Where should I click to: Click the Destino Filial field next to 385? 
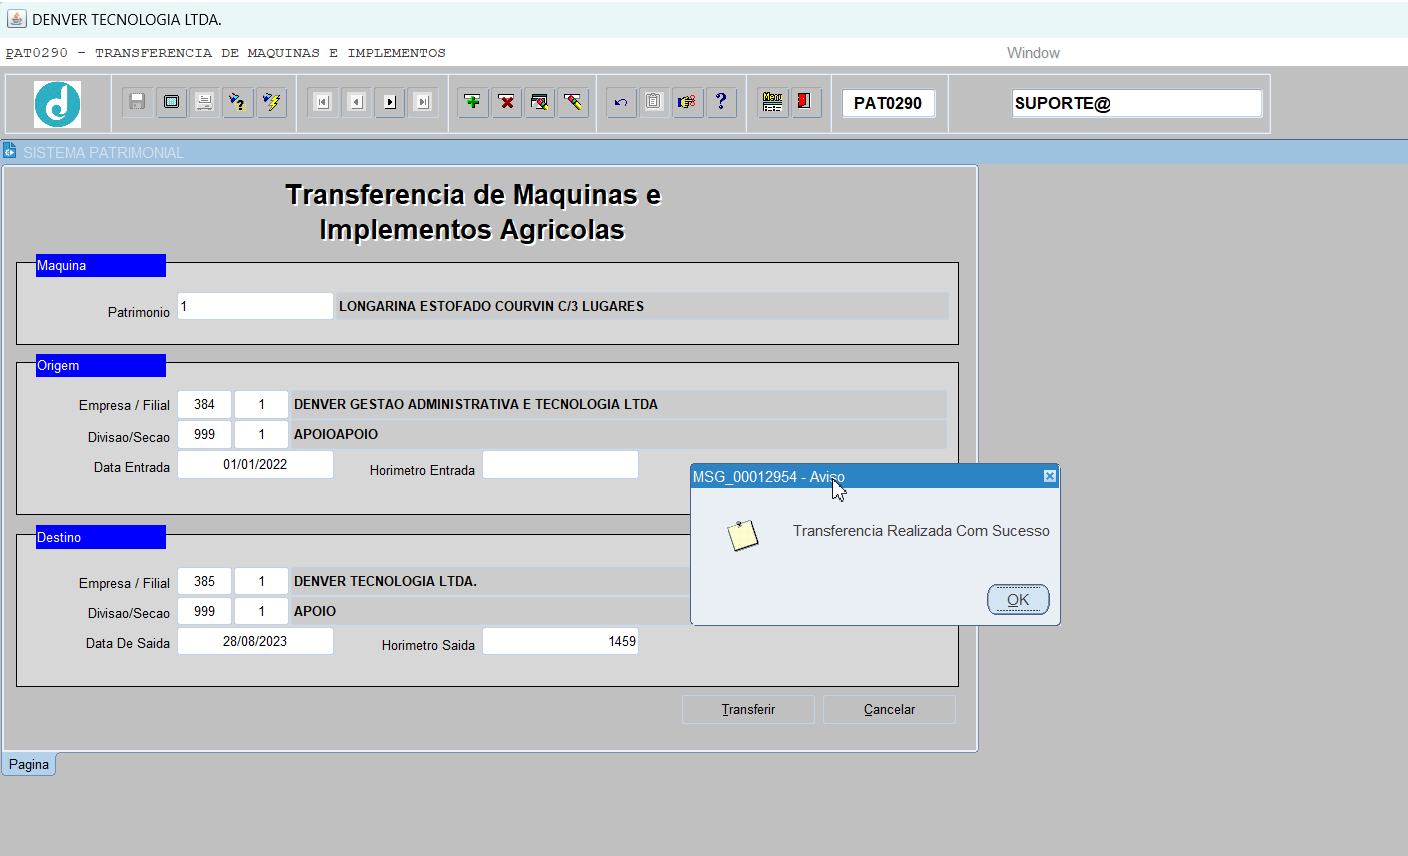[x=261, y=581]
